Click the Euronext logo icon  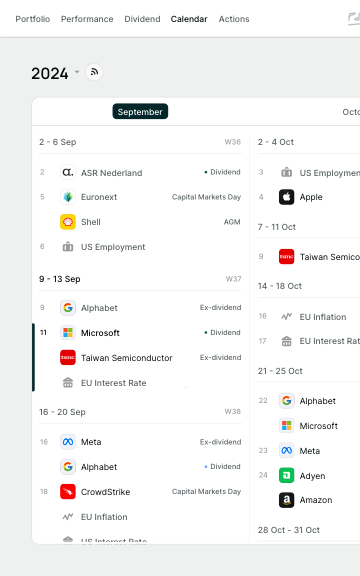point(68,197)
